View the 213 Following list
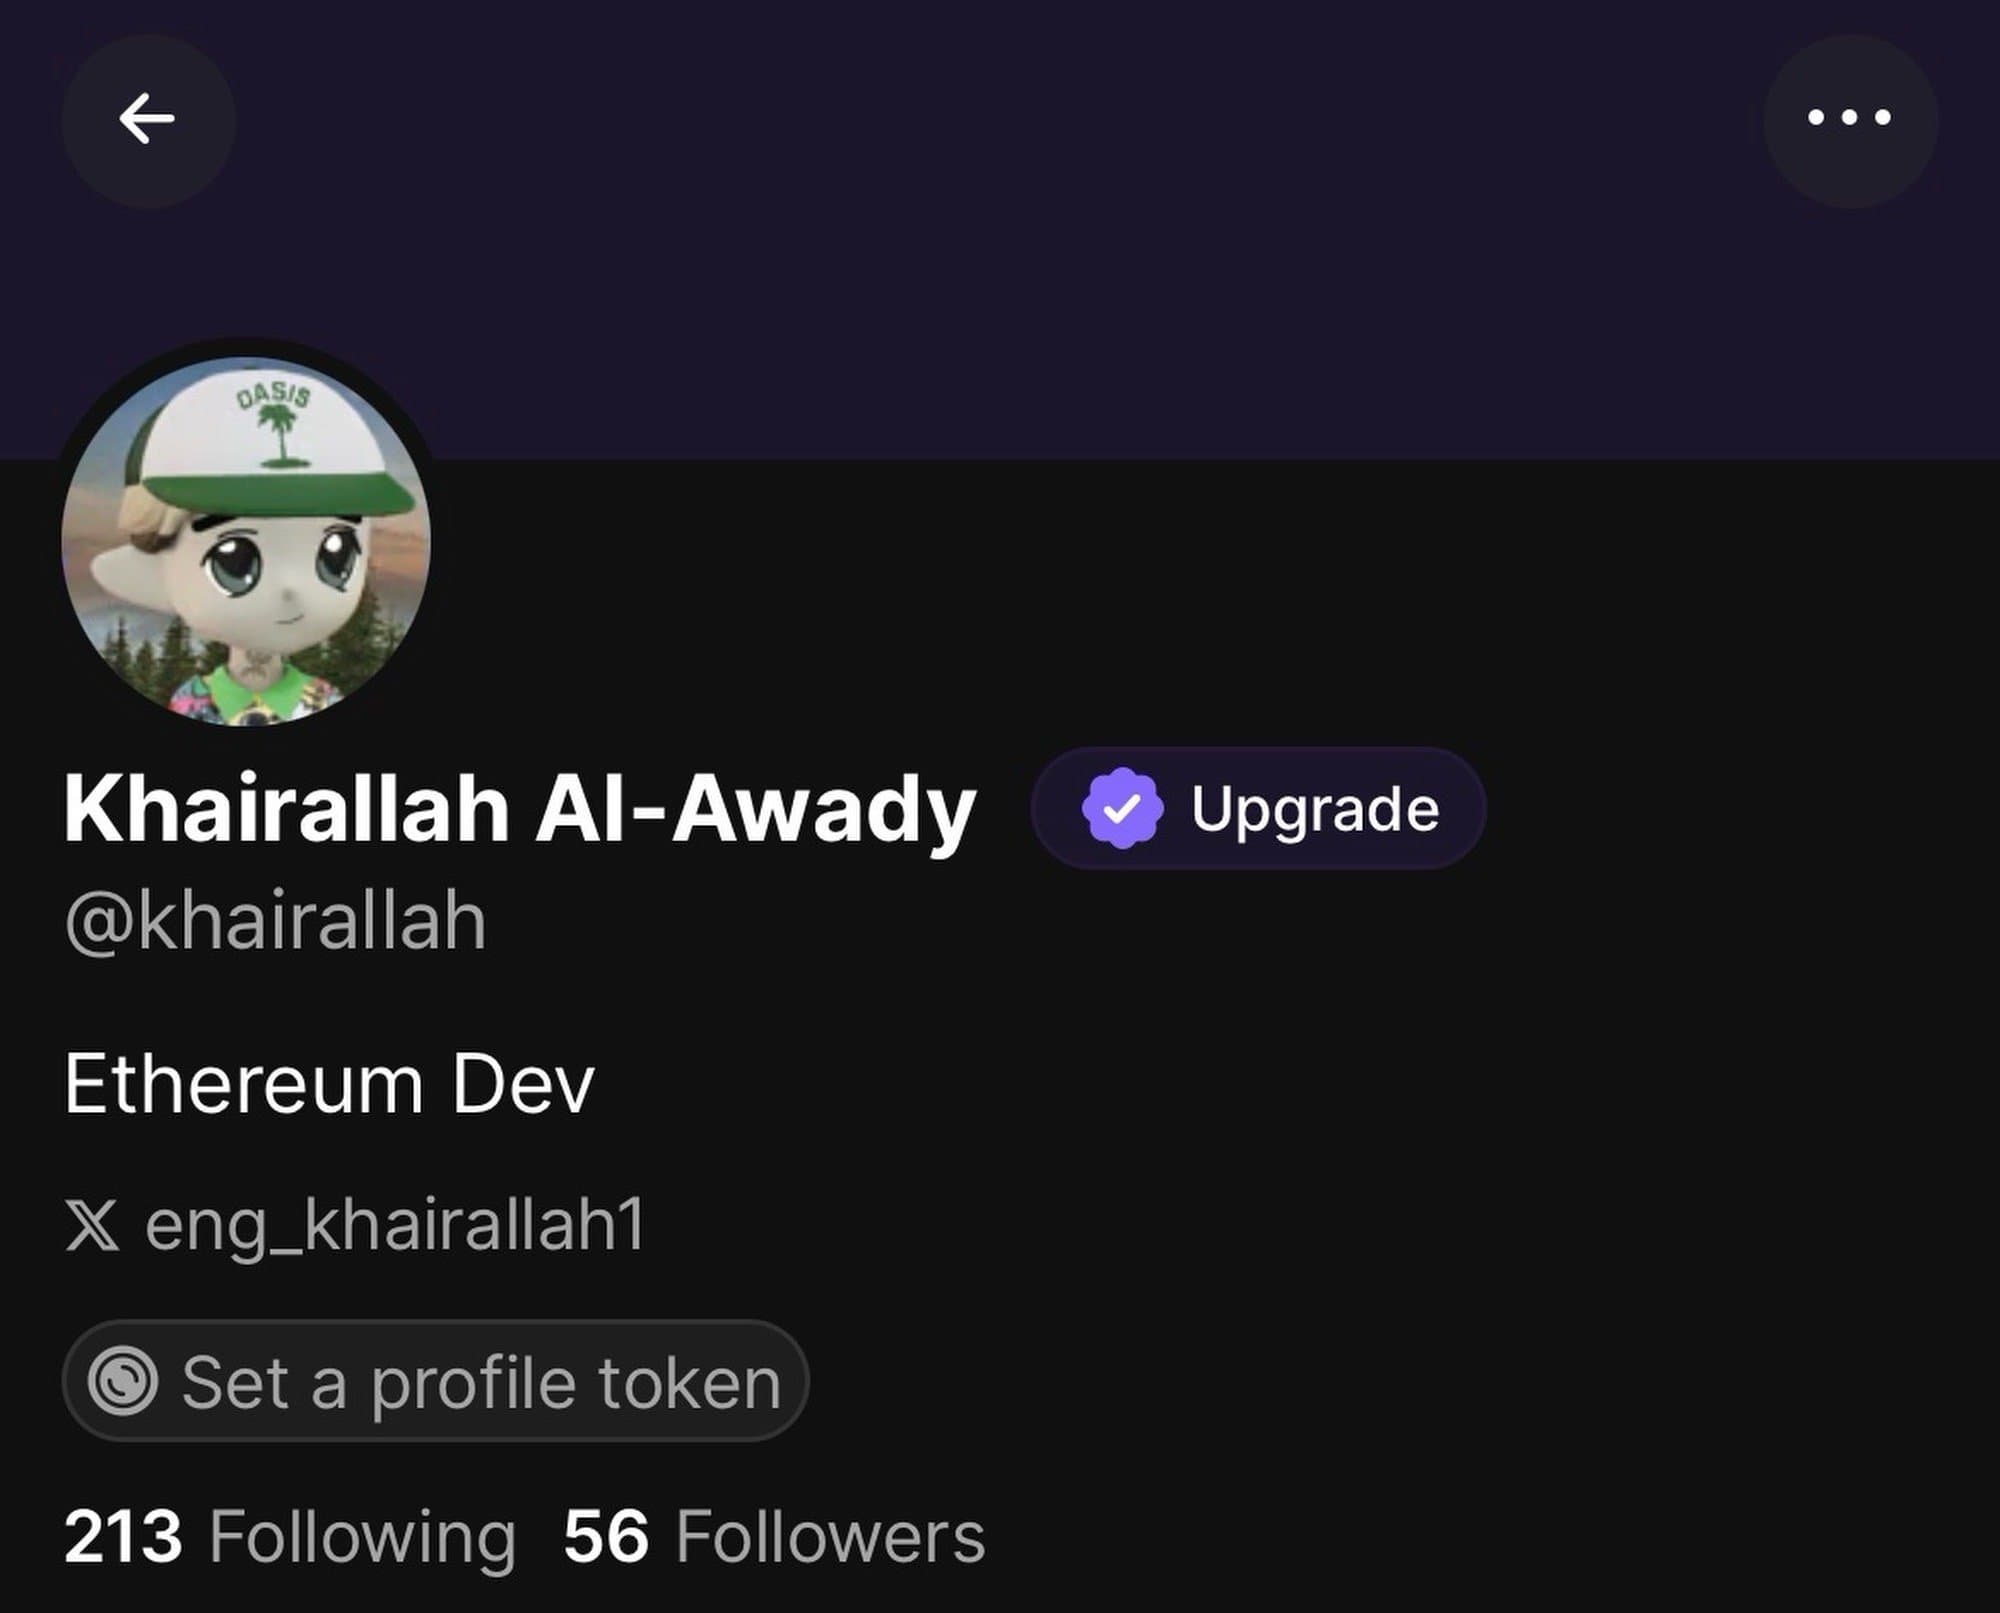The width and height of the screenshot is (2000, 1613). click(x=290, y=1537)
